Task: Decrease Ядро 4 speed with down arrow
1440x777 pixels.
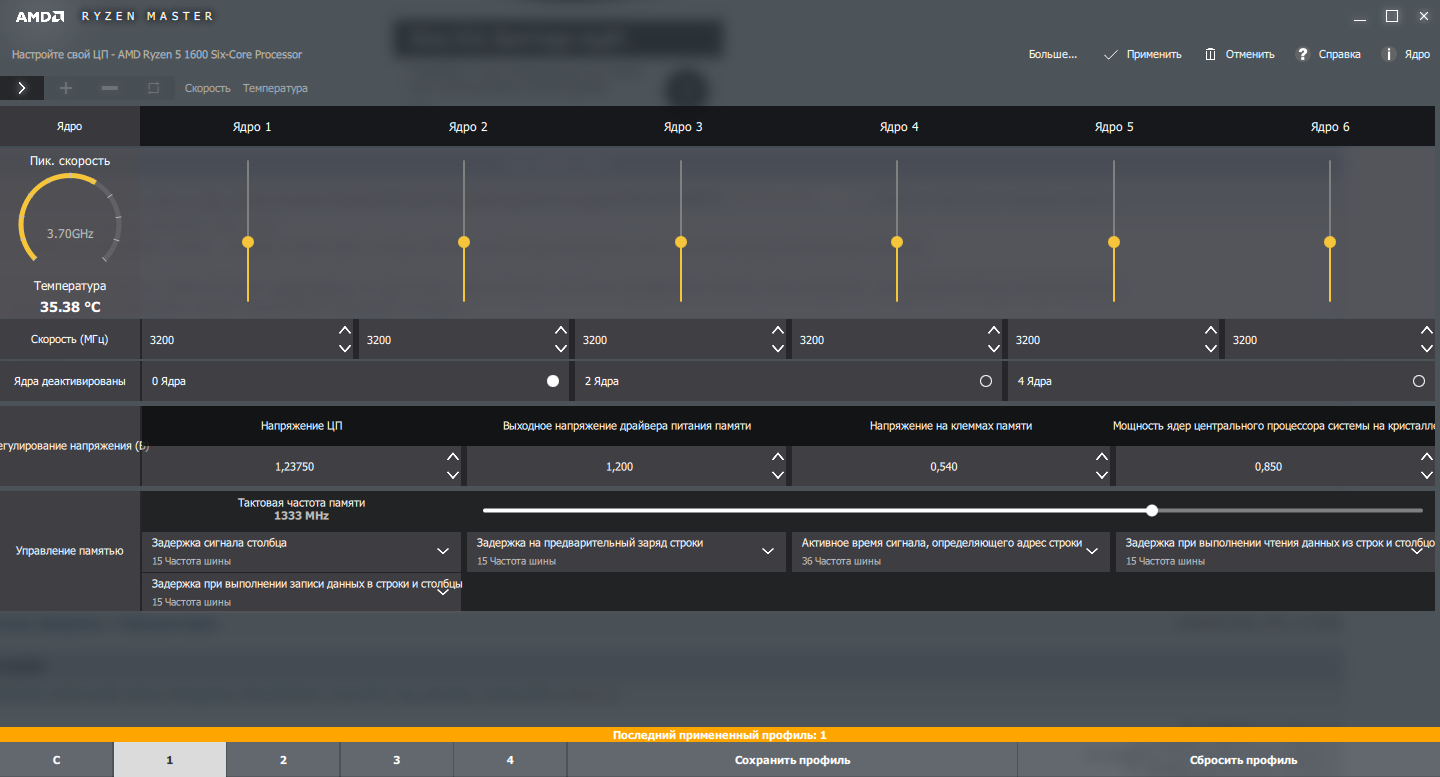Action: pyautogui.click(x=993, y=348)
